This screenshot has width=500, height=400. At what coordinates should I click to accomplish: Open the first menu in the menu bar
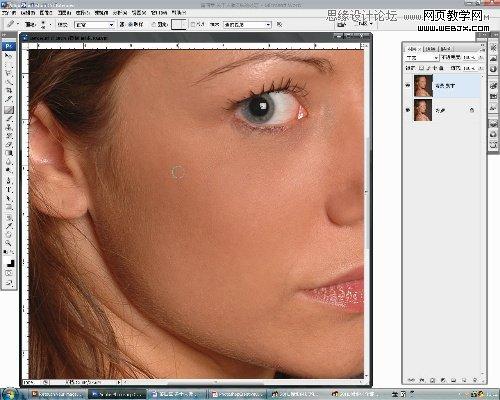click(x=8, y=13)
